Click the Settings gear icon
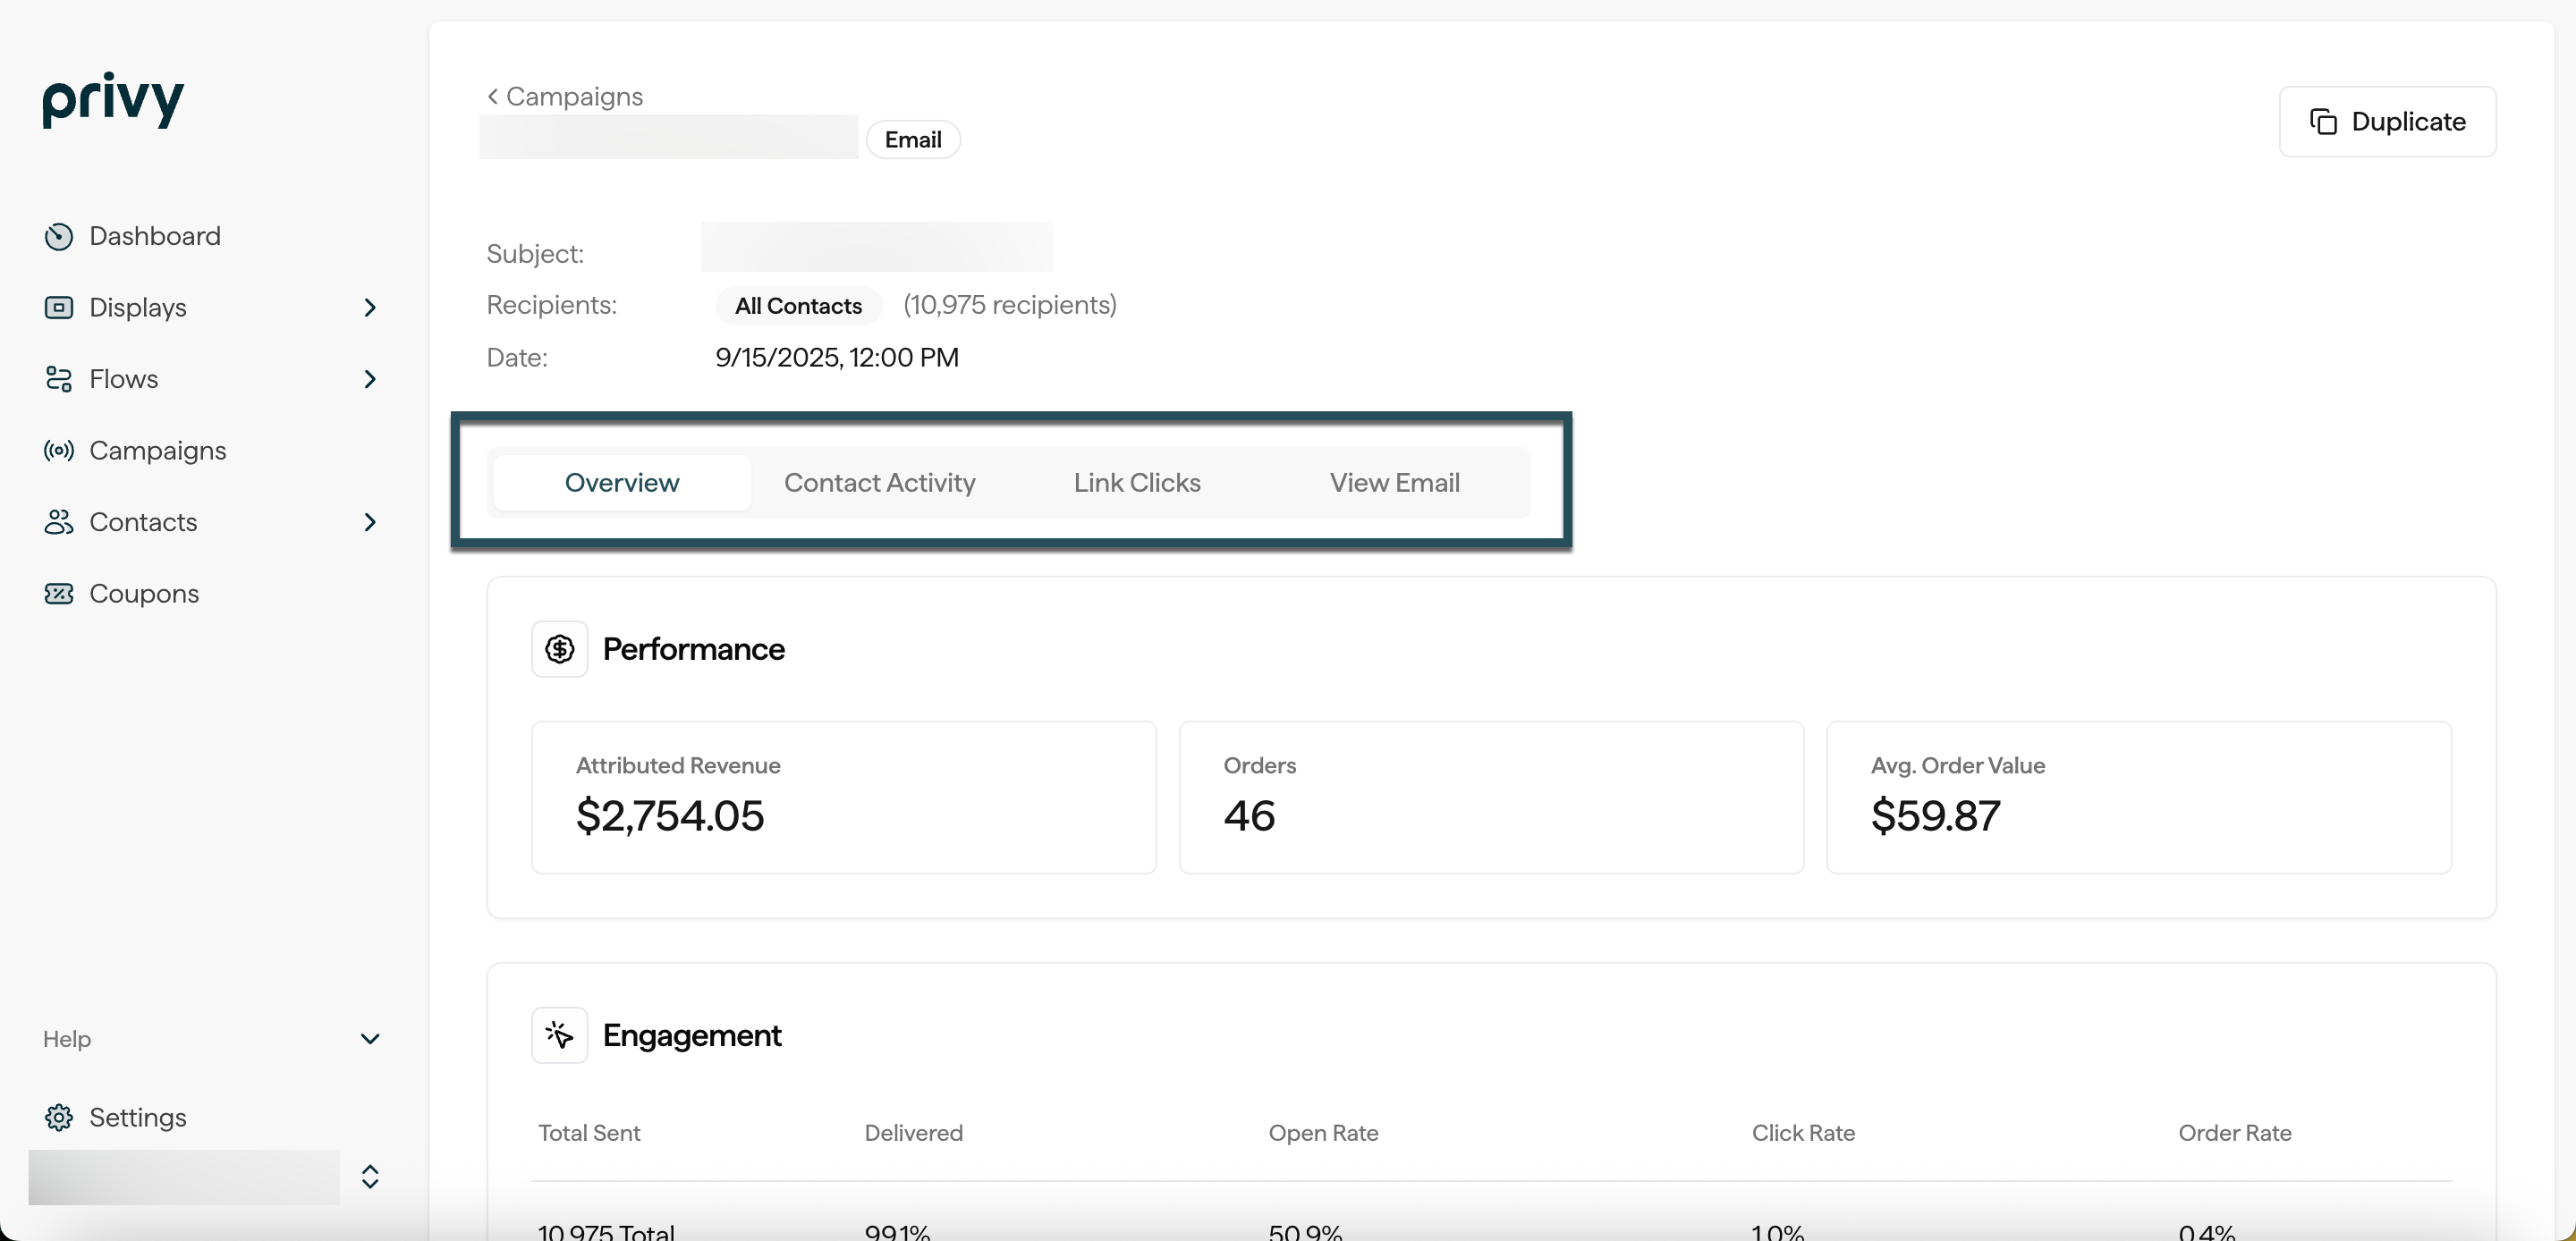This screenshot has height=1241, width=2576. click(x=59, y=1117)
